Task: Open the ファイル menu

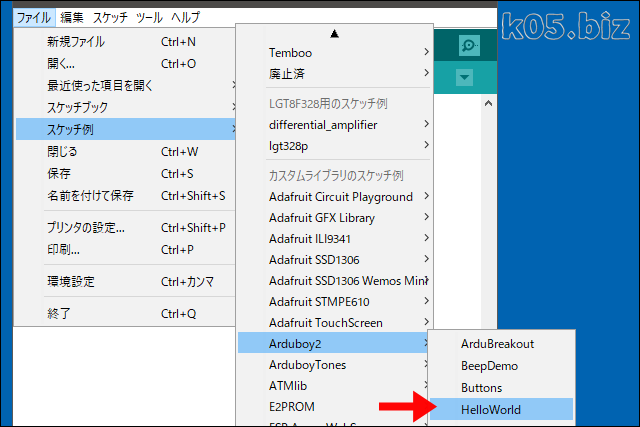Action: click(33, 18)
